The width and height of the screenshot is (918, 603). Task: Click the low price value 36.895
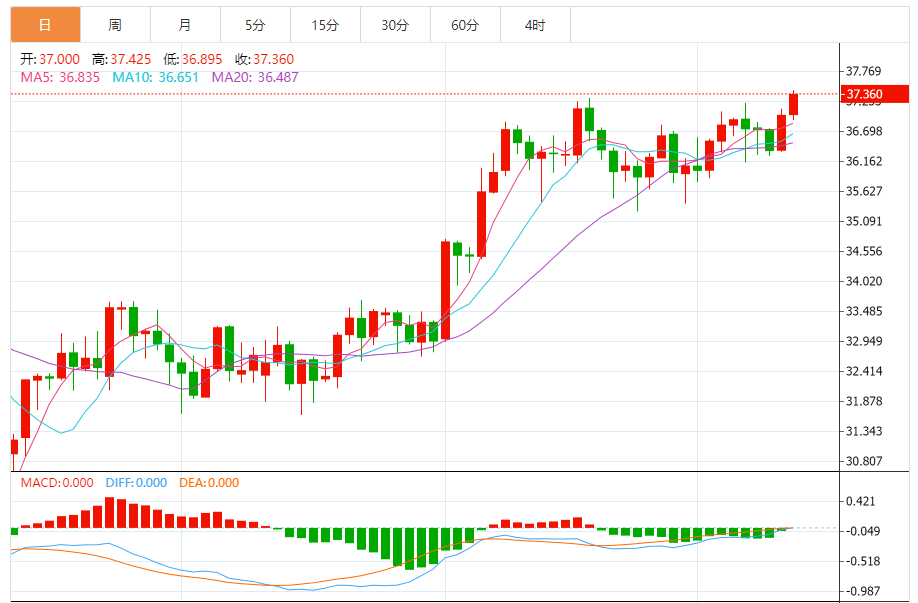[x=202, y=59]
